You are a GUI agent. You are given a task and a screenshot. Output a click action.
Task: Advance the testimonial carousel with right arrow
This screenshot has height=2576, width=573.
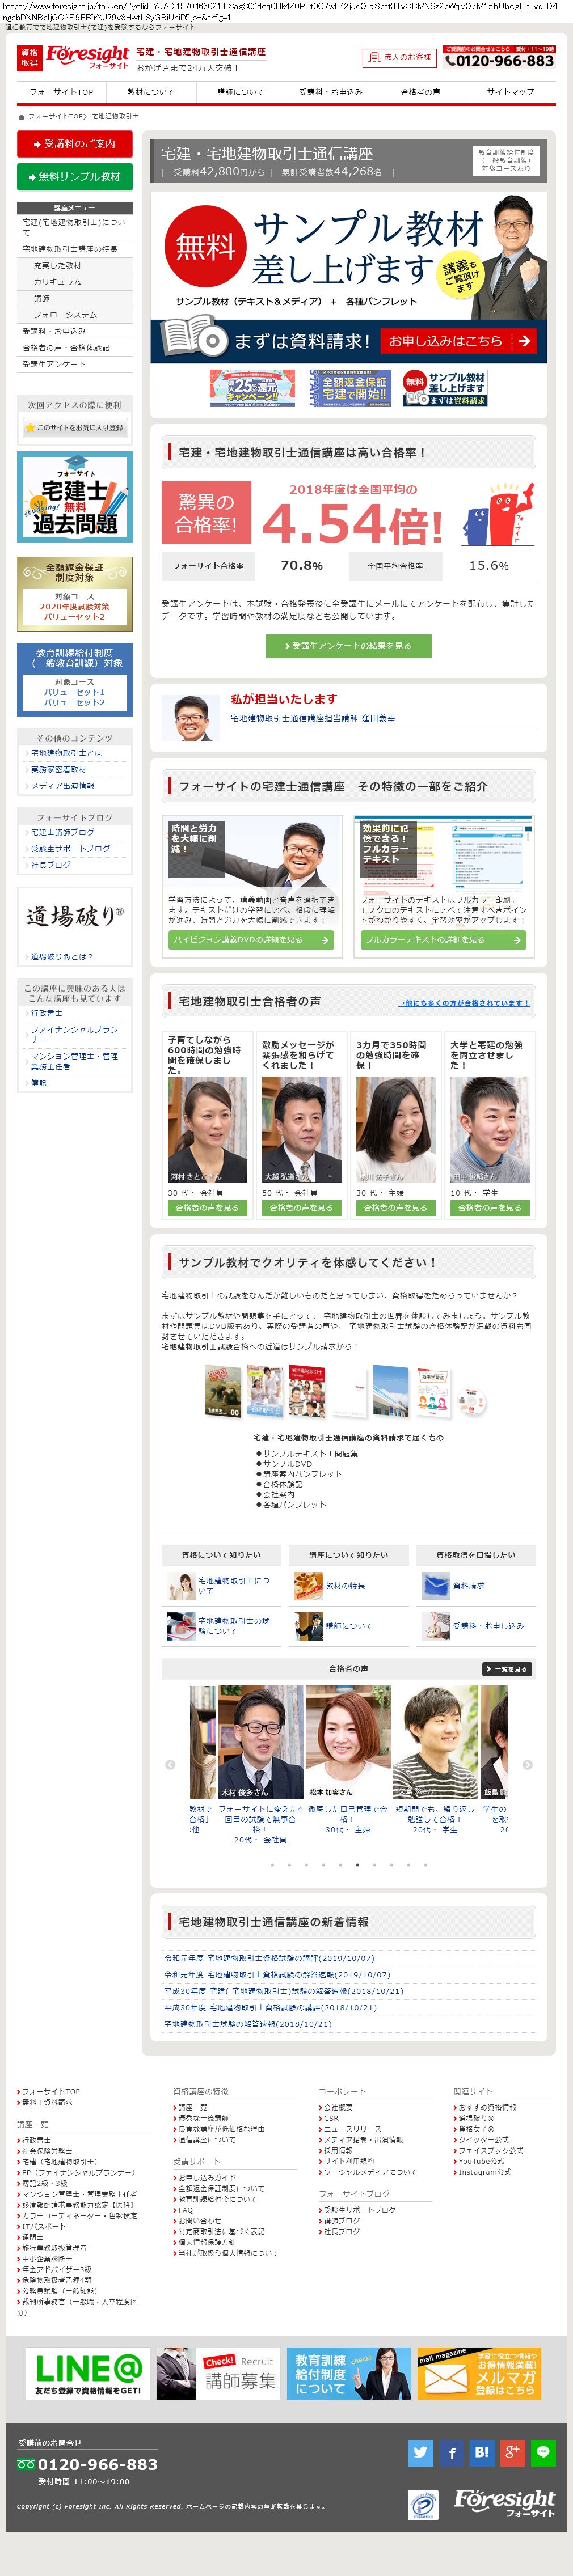pos(527,1765)
